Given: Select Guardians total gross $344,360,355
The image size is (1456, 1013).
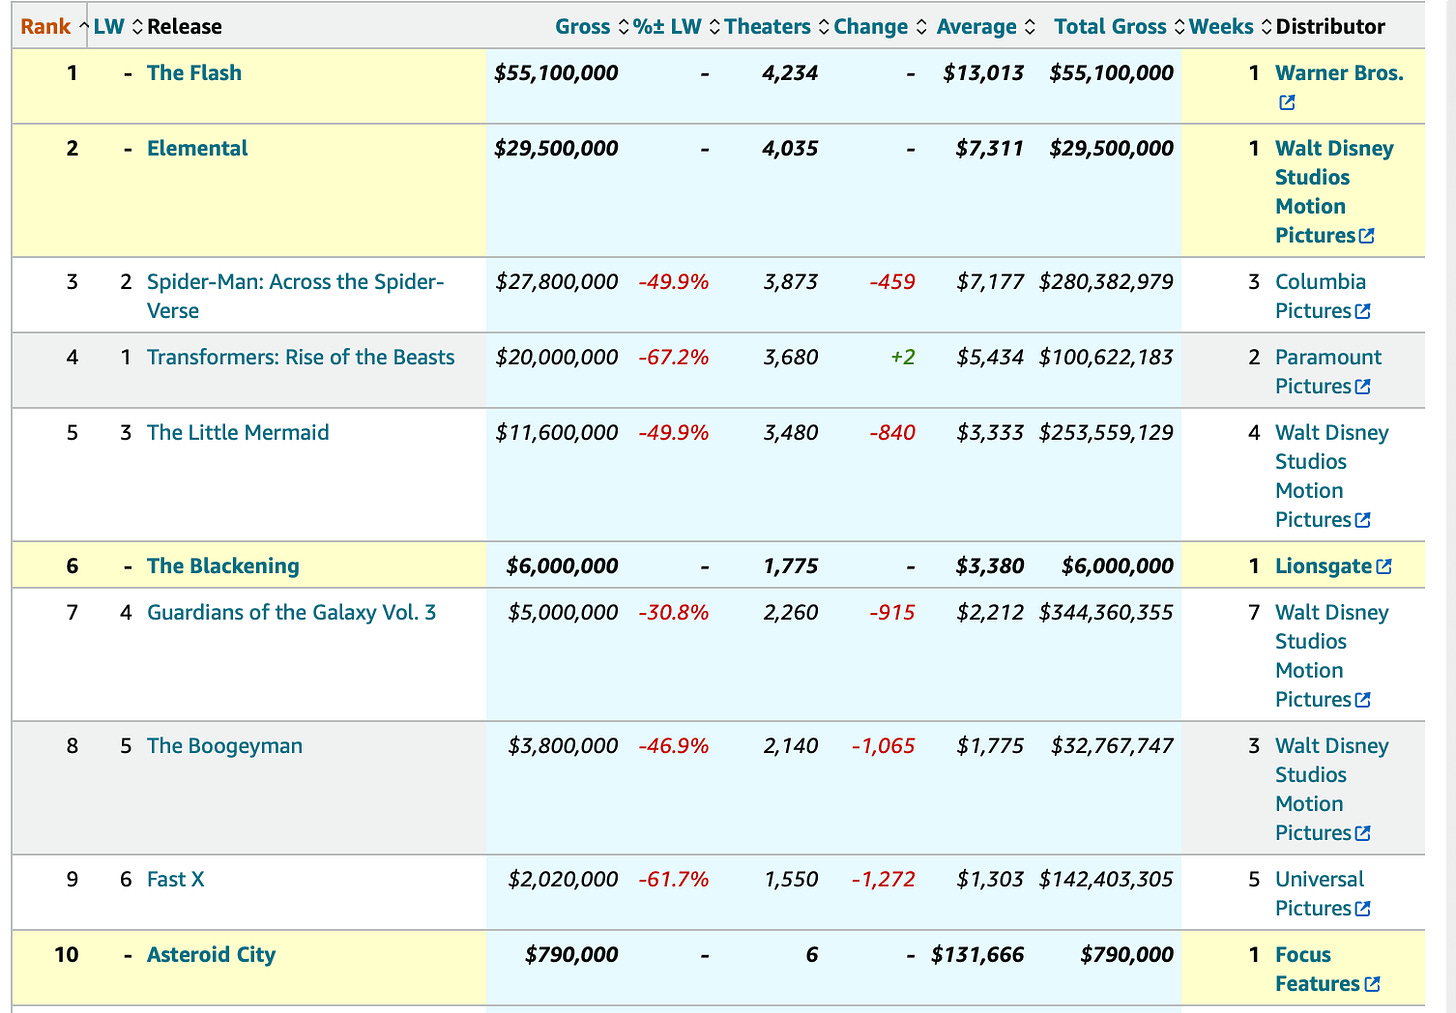Looking at the screenshot, I should 1106,612.
